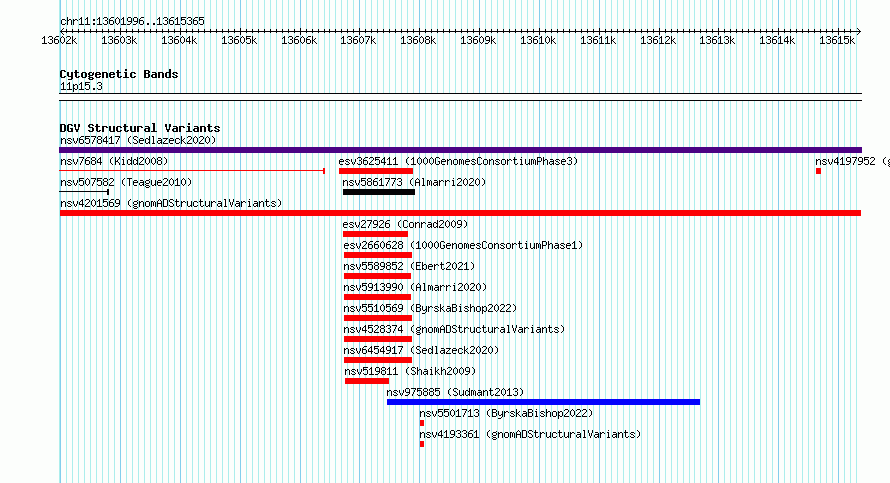This screenshot has width=890, height=483.
Task: Click the 13613k ruler tick label
Action: pyautogui.click(x=717, y=41)
